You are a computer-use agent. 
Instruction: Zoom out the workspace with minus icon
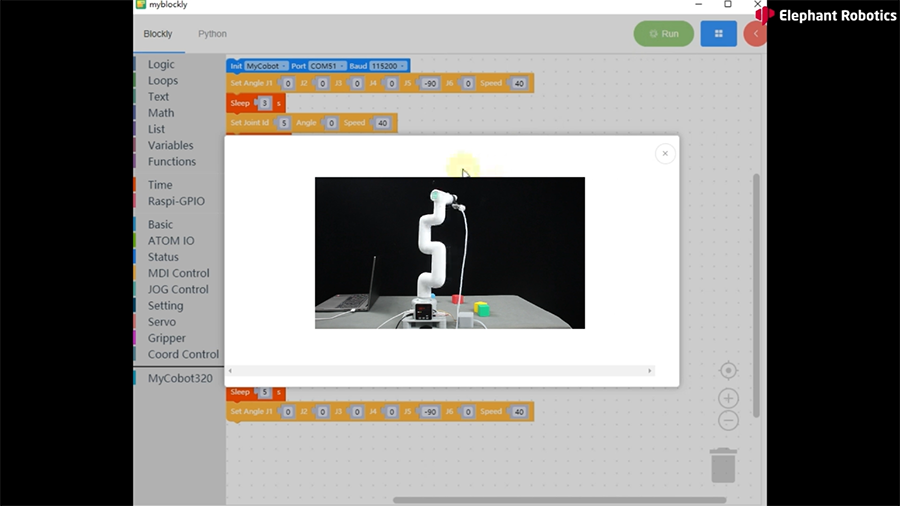728,421
